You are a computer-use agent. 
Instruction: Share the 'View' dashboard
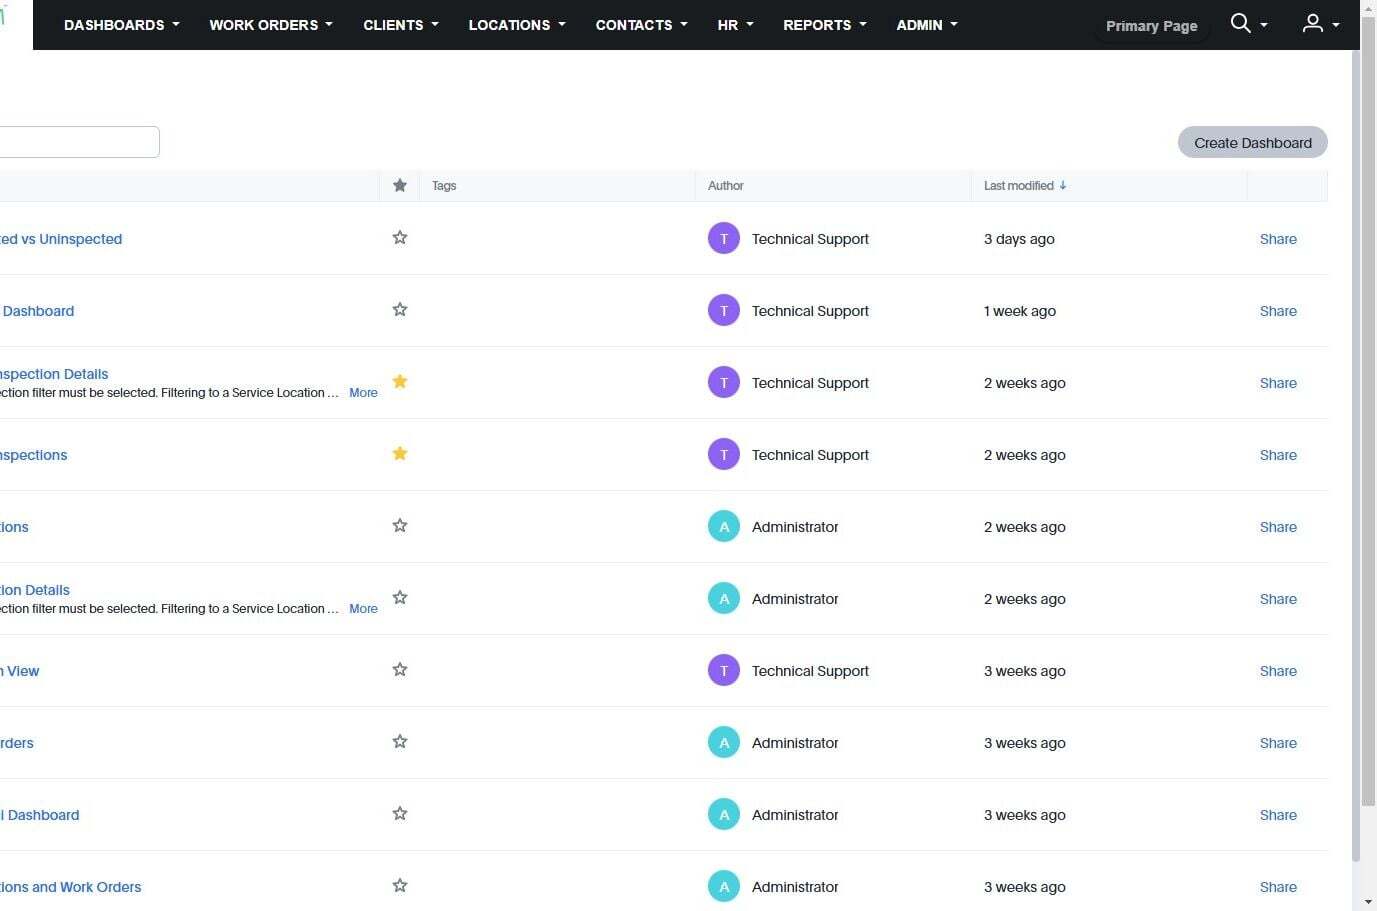click(x=1278, y=671)
